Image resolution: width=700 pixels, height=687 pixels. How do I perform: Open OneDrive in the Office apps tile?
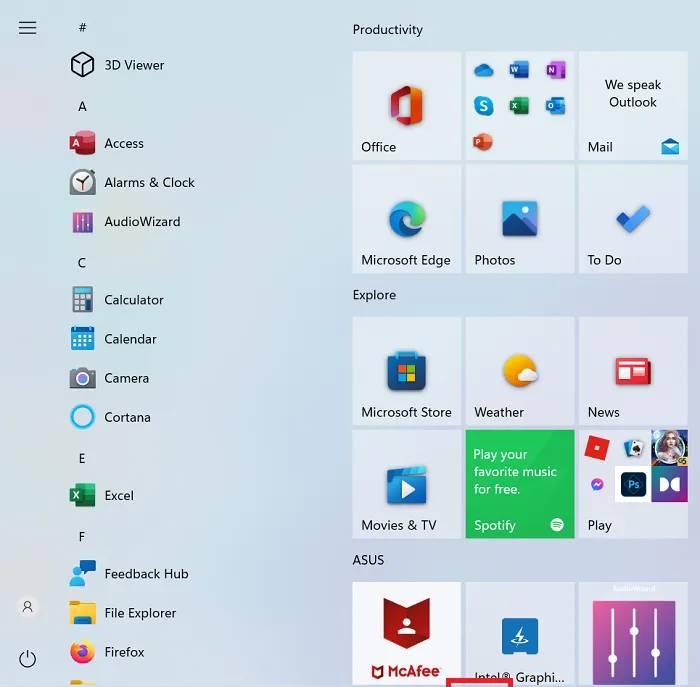pyautogui.click(x=483, y=70)
